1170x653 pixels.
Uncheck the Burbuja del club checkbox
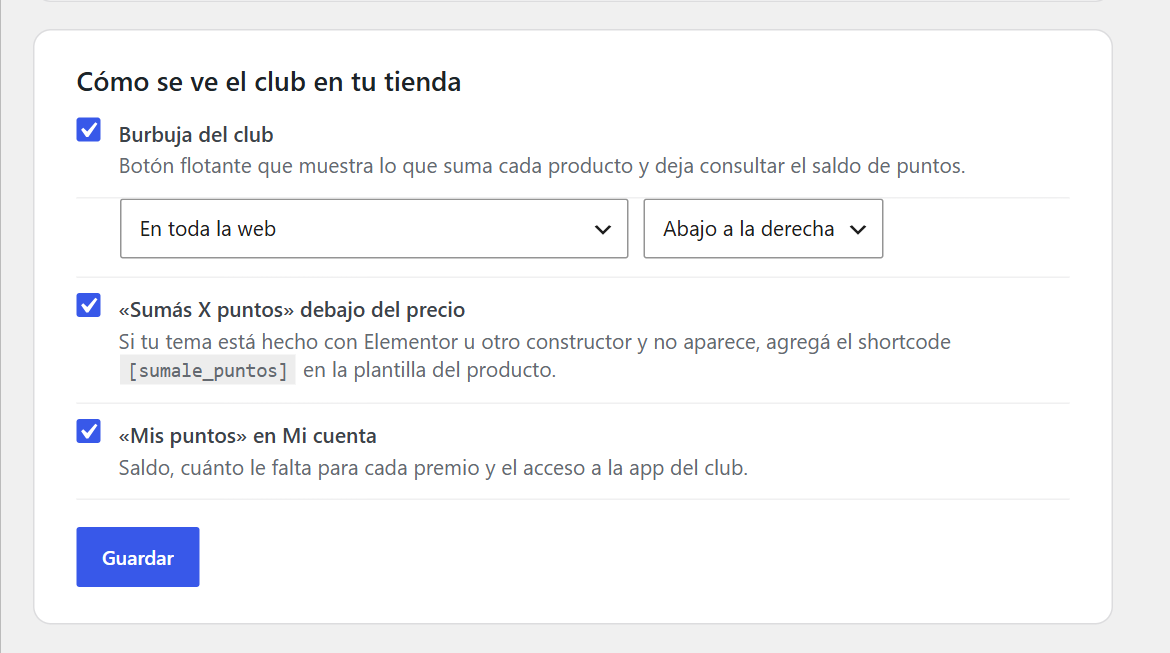pos(89,130)
